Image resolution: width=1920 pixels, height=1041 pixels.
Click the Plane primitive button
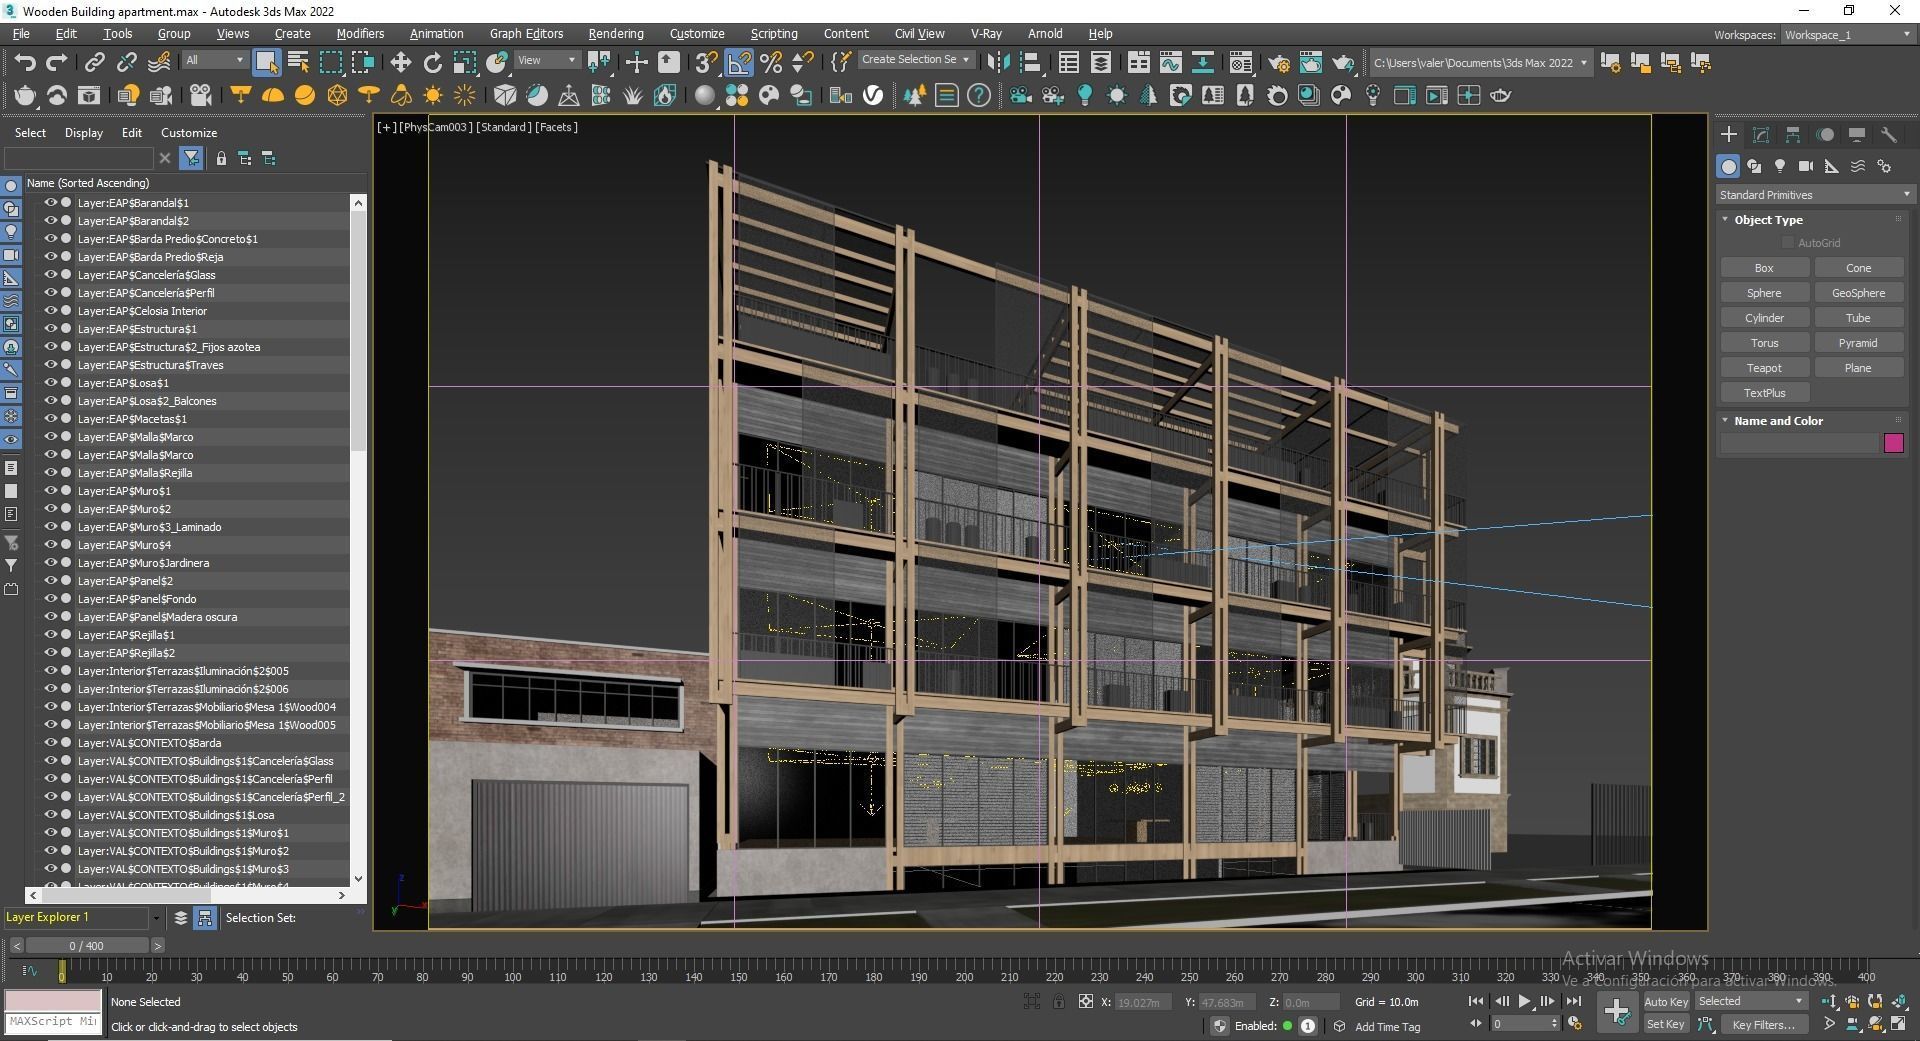coord(1858,368)
